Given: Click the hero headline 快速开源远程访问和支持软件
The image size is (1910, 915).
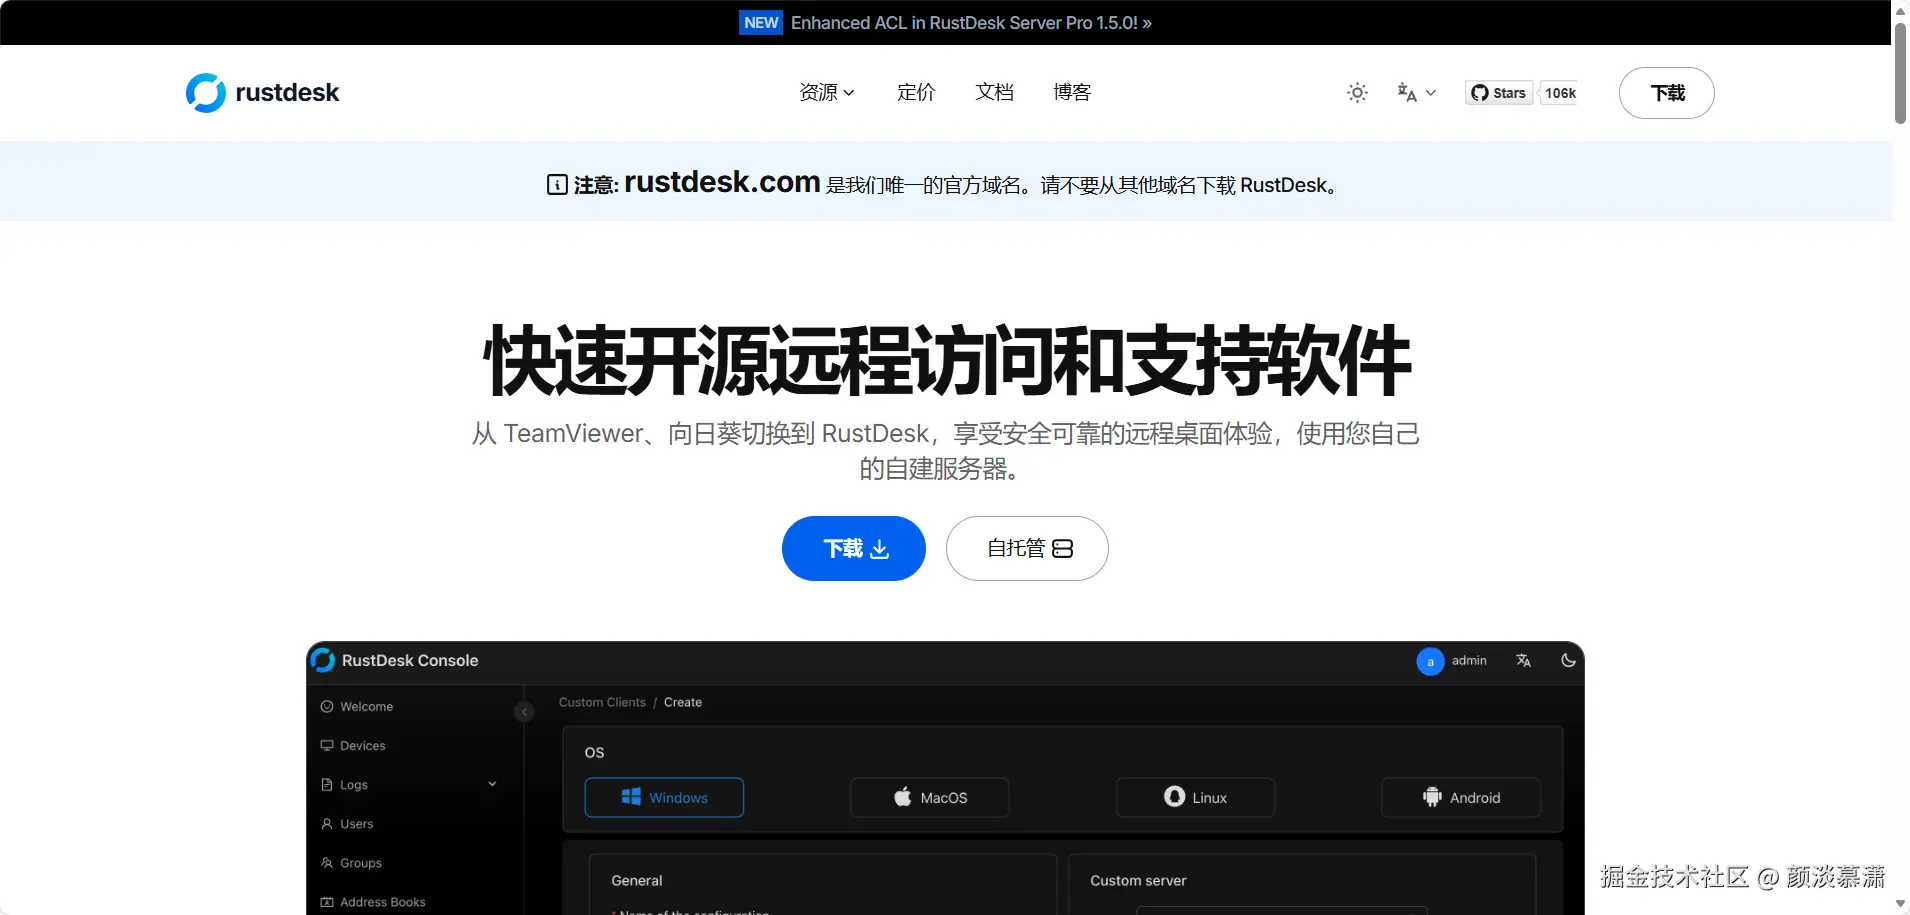Looking at the screenshot, I should 947,360.
